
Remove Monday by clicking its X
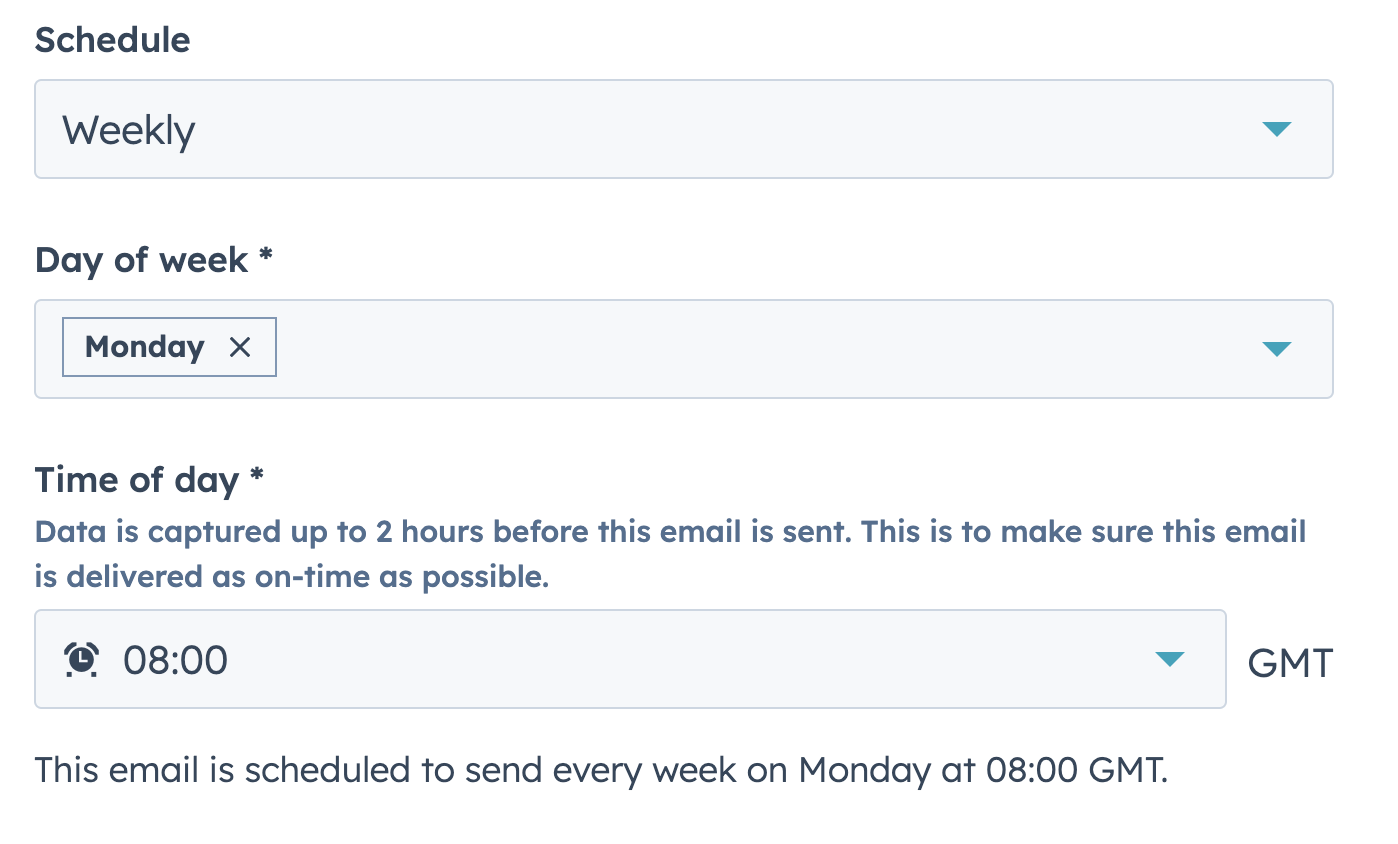click(240, 346)
